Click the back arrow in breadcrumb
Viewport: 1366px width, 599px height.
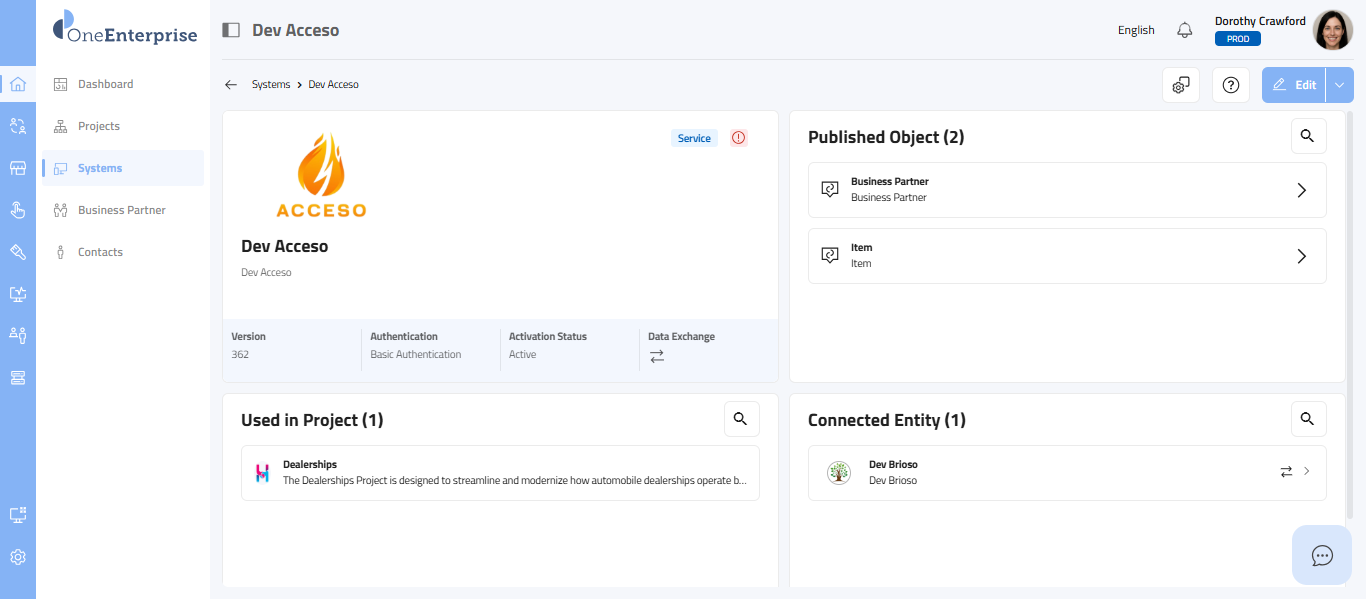[231, 85]
